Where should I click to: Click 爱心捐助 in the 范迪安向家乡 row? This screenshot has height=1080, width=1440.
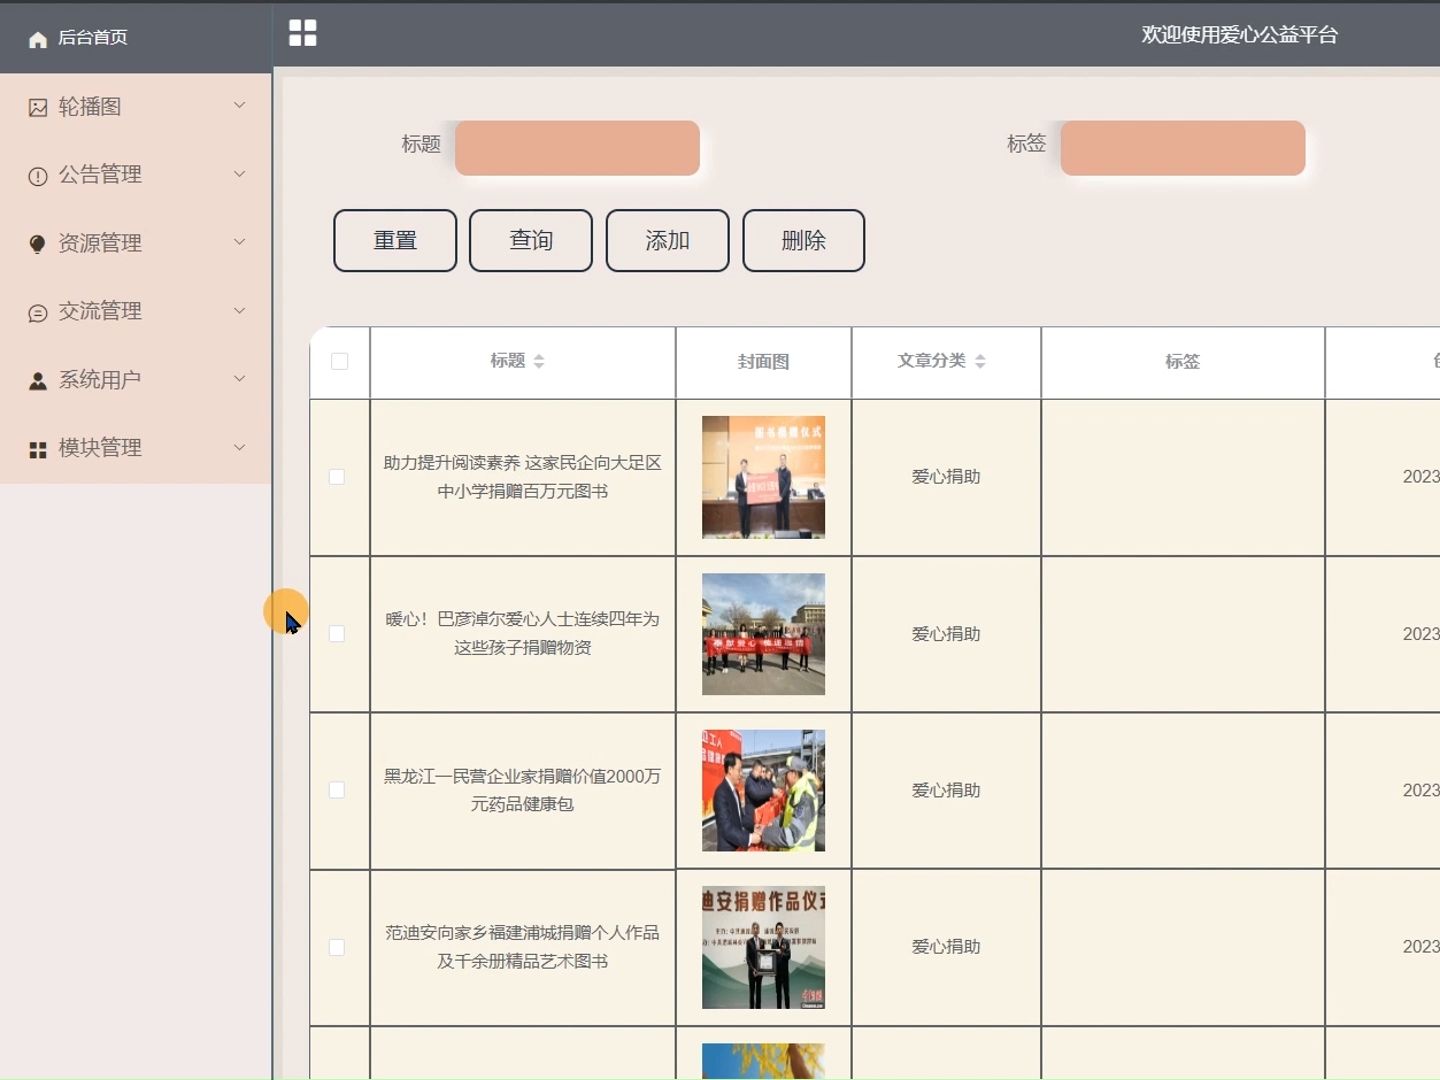946,947
